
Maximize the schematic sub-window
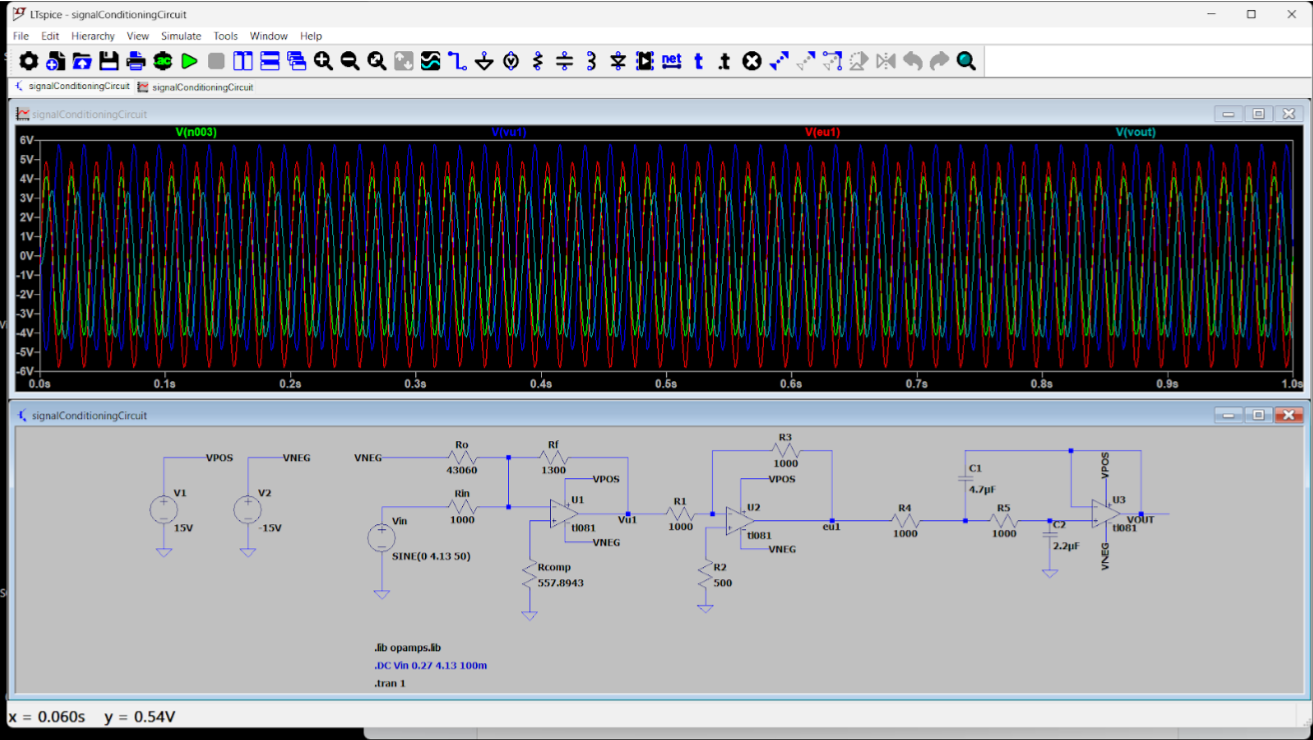pyautogui.click(x=1259, y=415)
